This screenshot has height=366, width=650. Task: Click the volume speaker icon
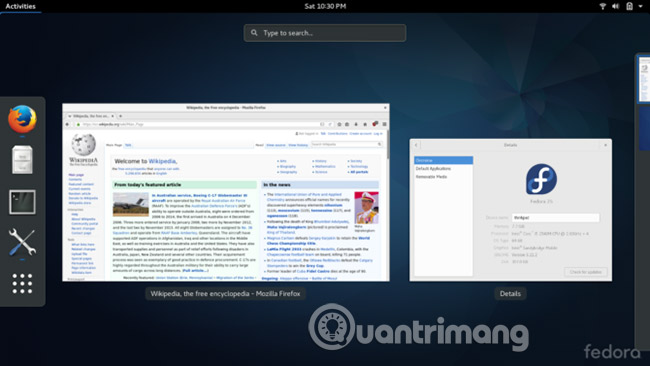[x=616, y=6]
